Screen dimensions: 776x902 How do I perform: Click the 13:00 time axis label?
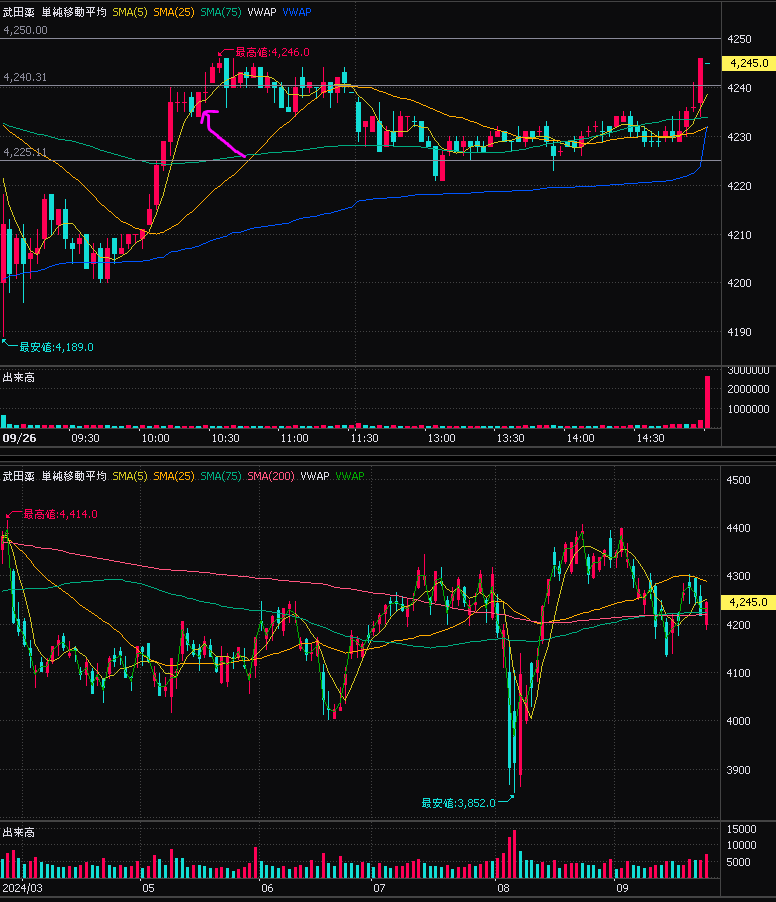[x=441, y=438]
